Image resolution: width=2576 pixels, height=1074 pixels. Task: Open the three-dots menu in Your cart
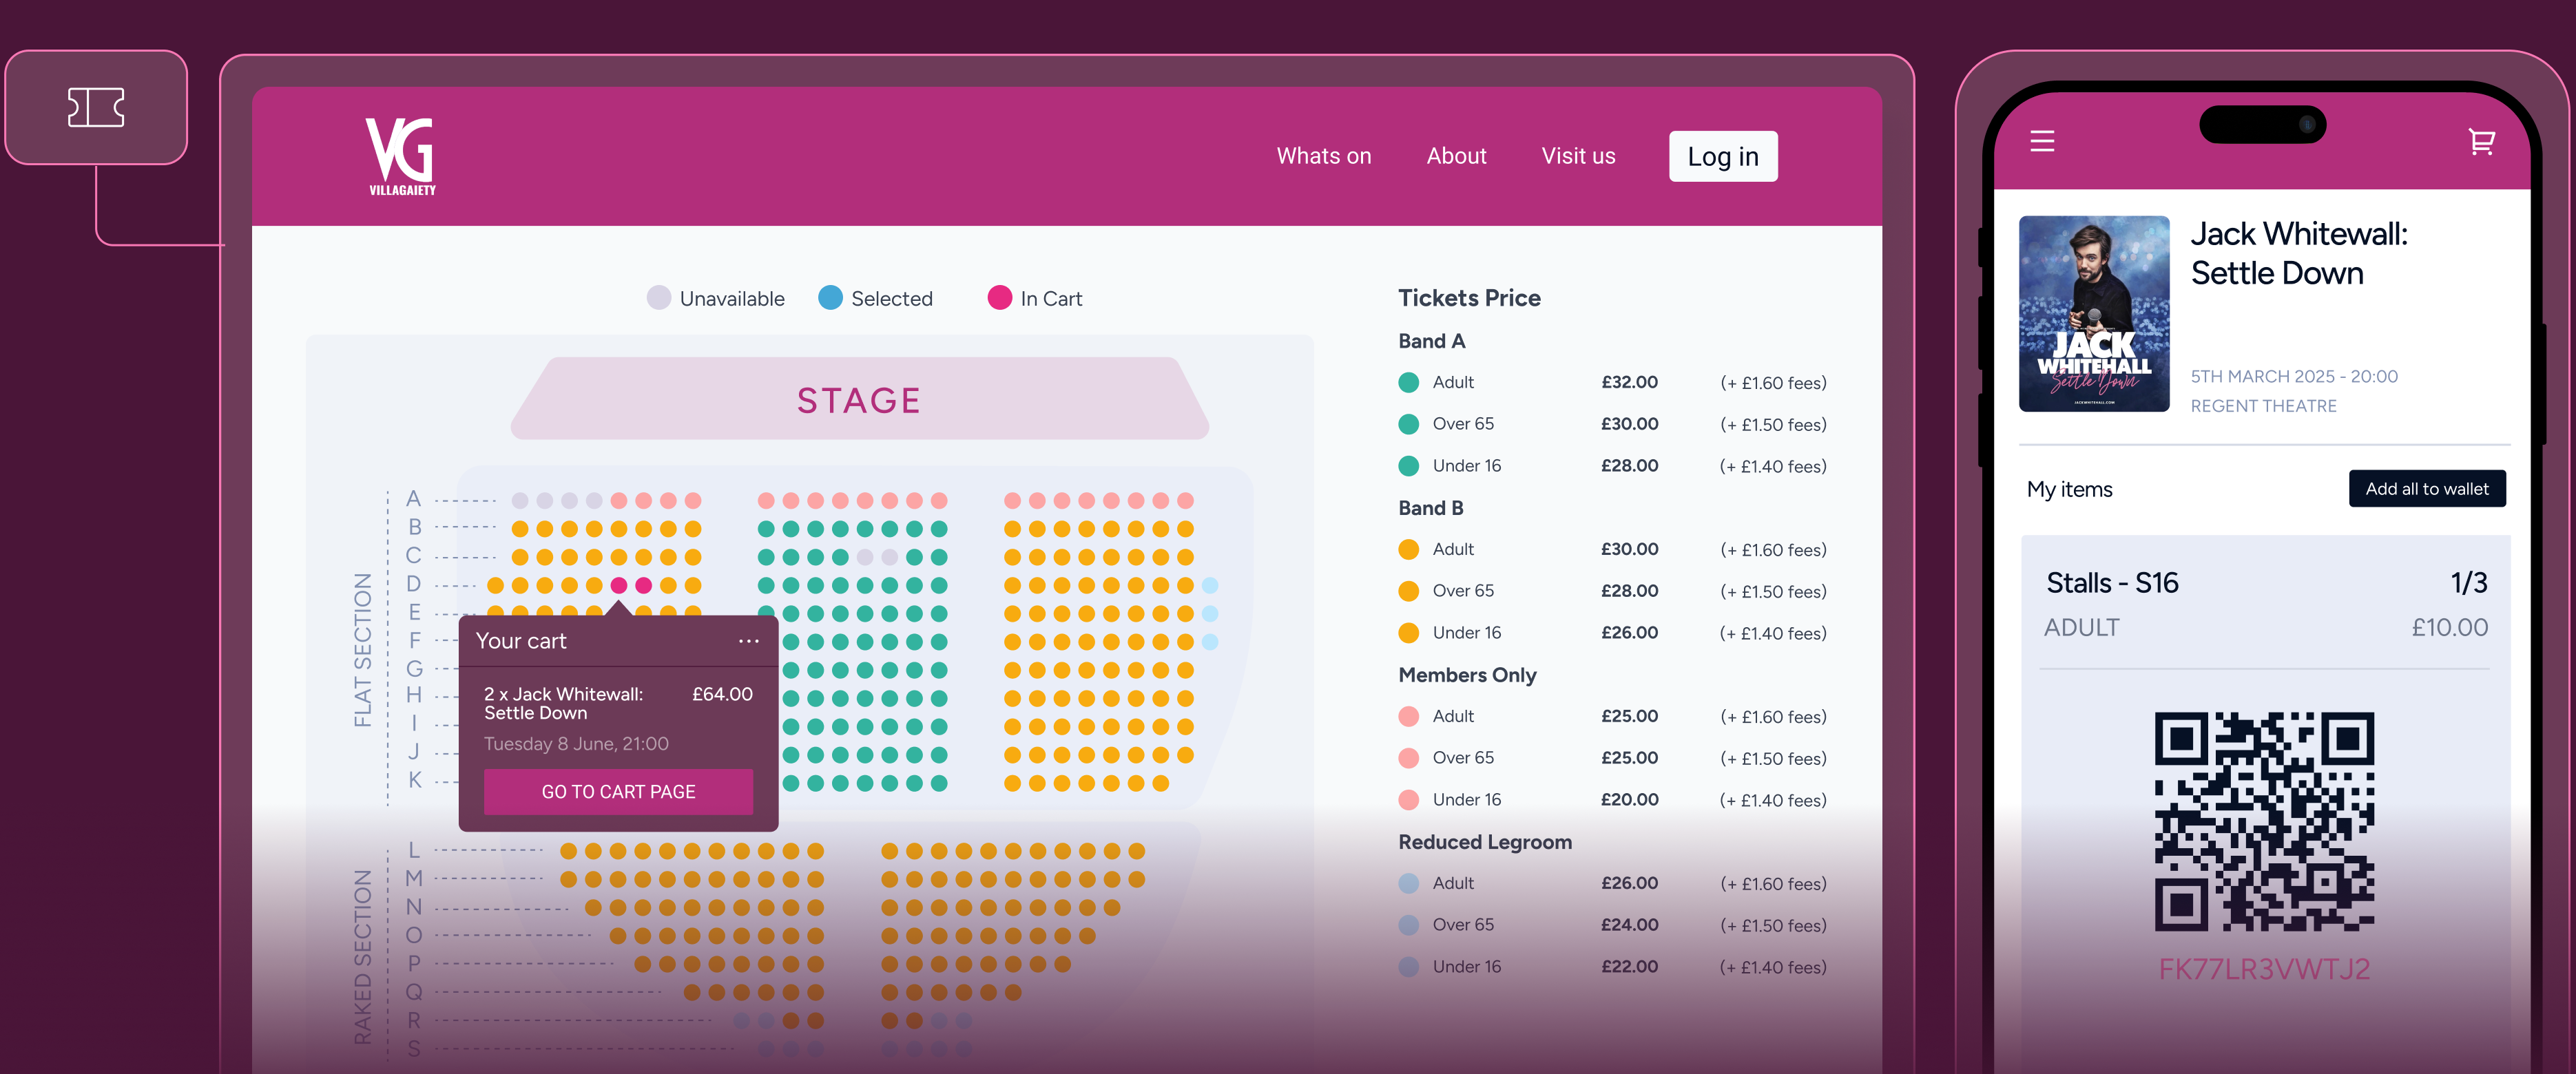tap(748, 641)
